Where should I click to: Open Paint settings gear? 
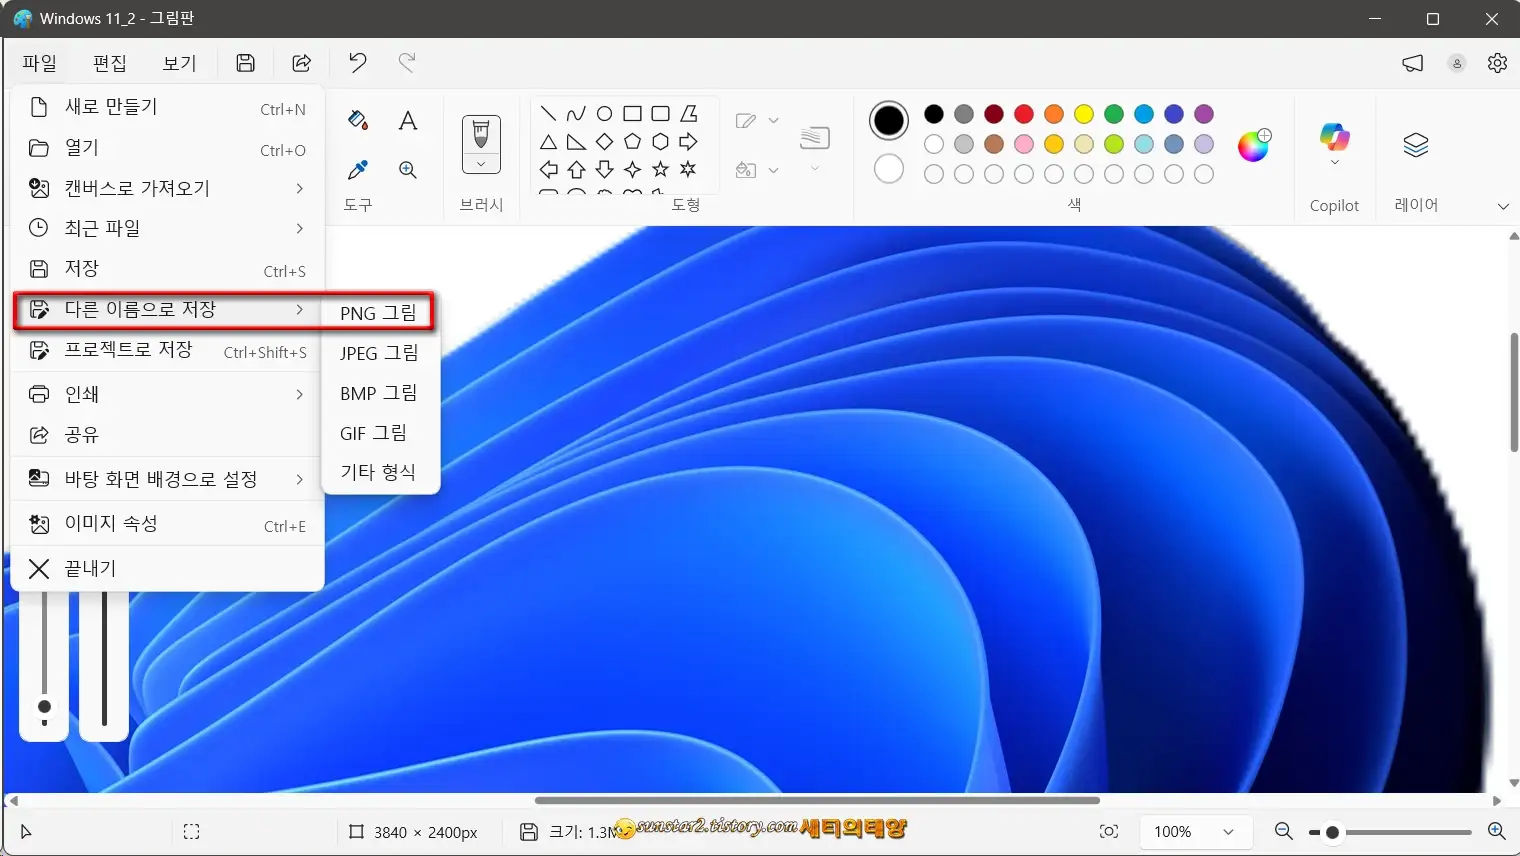point(1497,63)
